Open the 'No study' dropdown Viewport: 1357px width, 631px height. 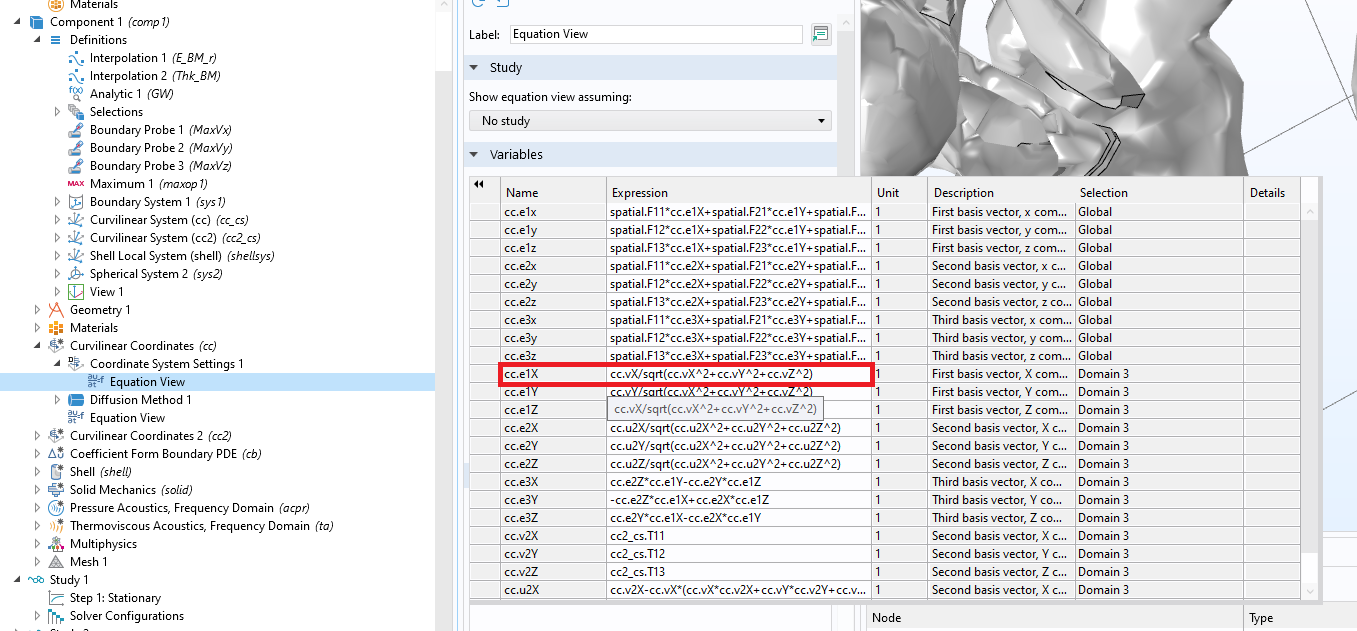[x=650, y=121]
